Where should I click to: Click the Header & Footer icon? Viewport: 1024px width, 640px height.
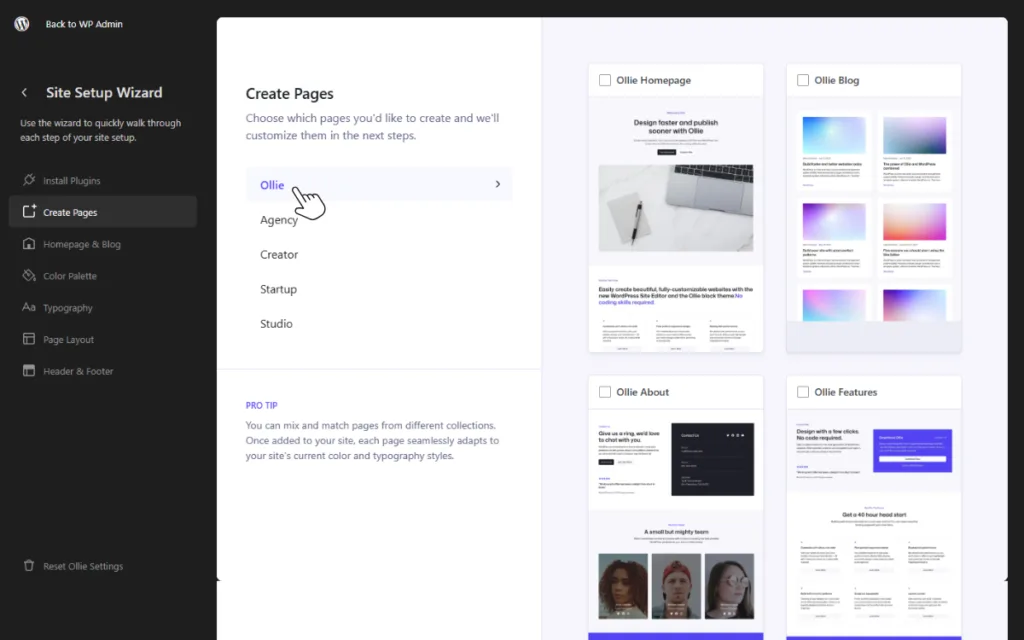[x=29, y=371]
